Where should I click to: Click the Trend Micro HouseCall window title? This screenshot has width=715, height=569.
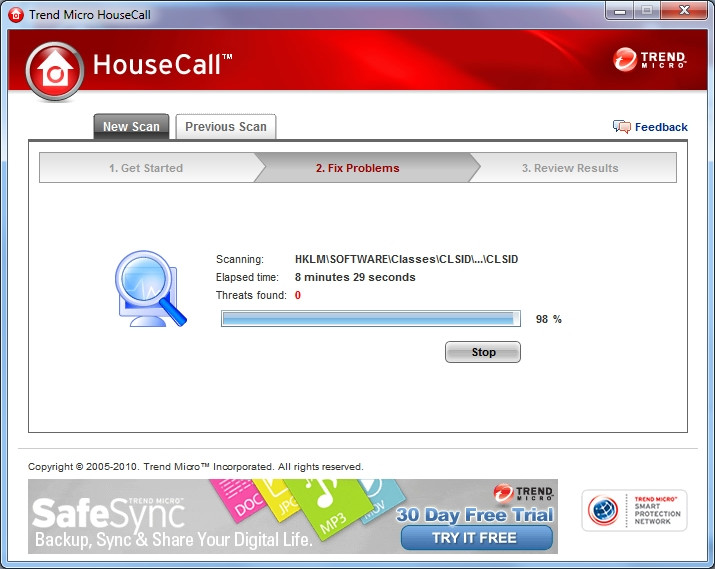point(90,15)
